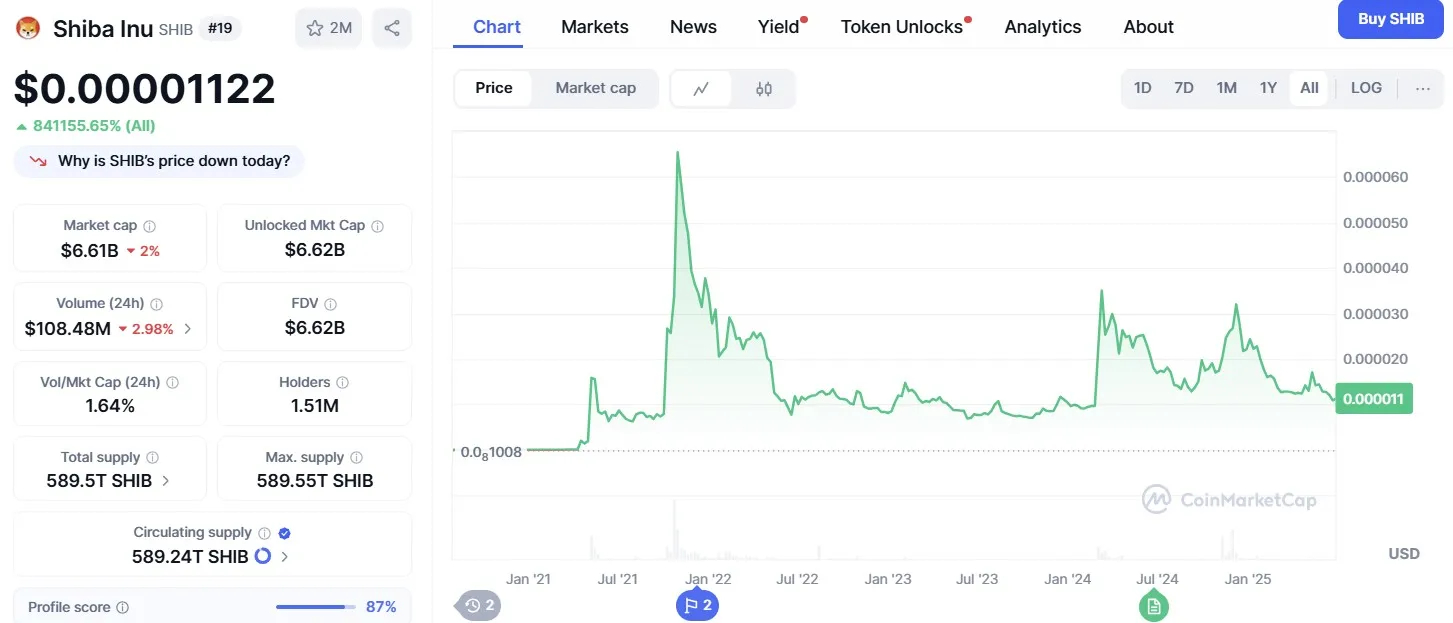Open the Chart tab

tap(497, 26)
